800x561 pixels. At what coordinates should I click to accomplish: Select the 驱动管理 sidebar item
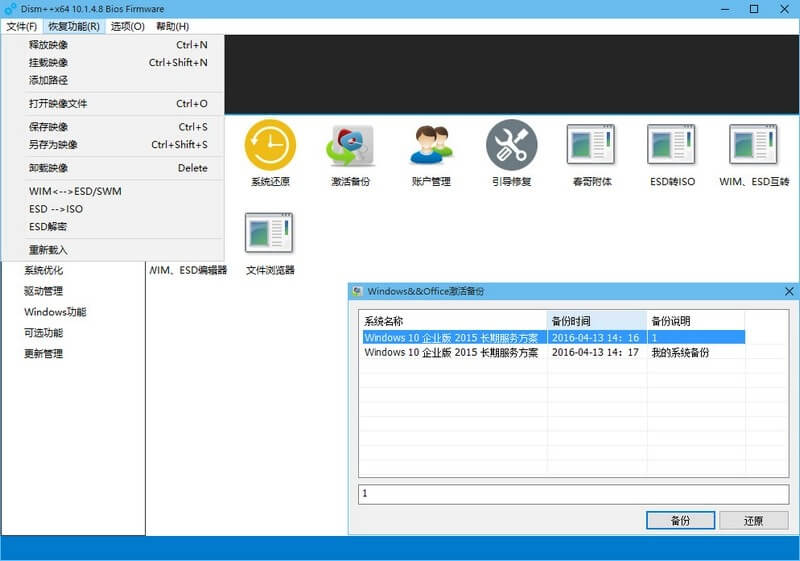click(x=44, y=291)
